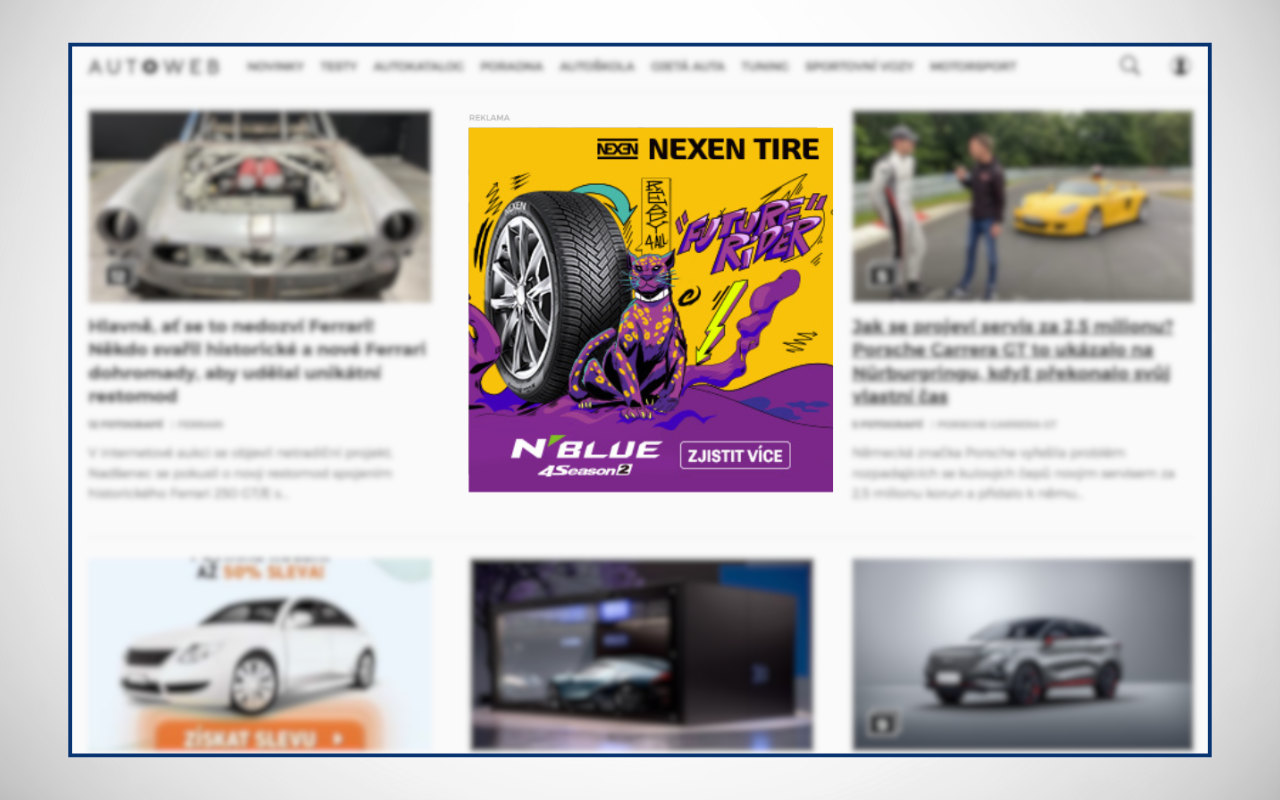
Task: Click the N'BLUE 4Season 2 logo
Action: pyautogui.click(x=586, y=456)
